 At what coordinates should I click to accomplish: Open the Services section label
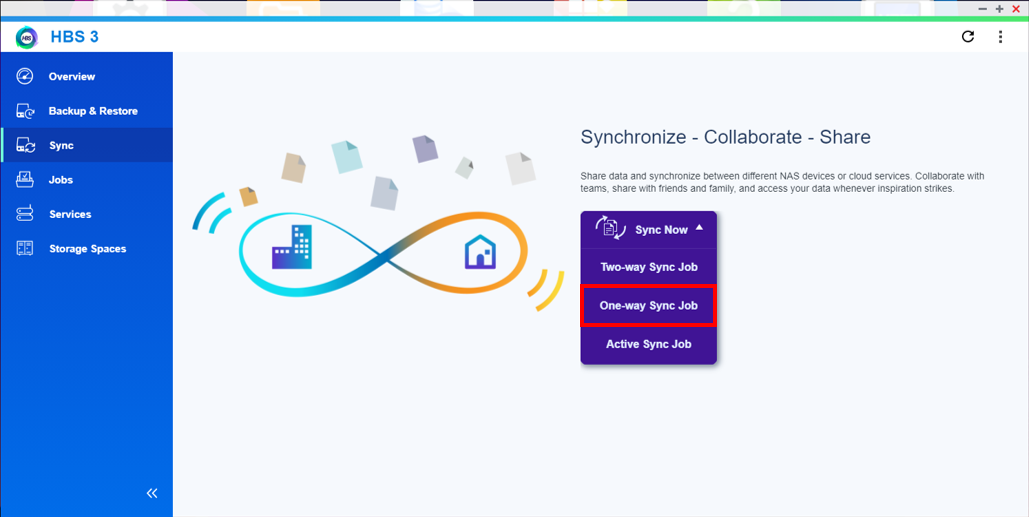[70, 215]
